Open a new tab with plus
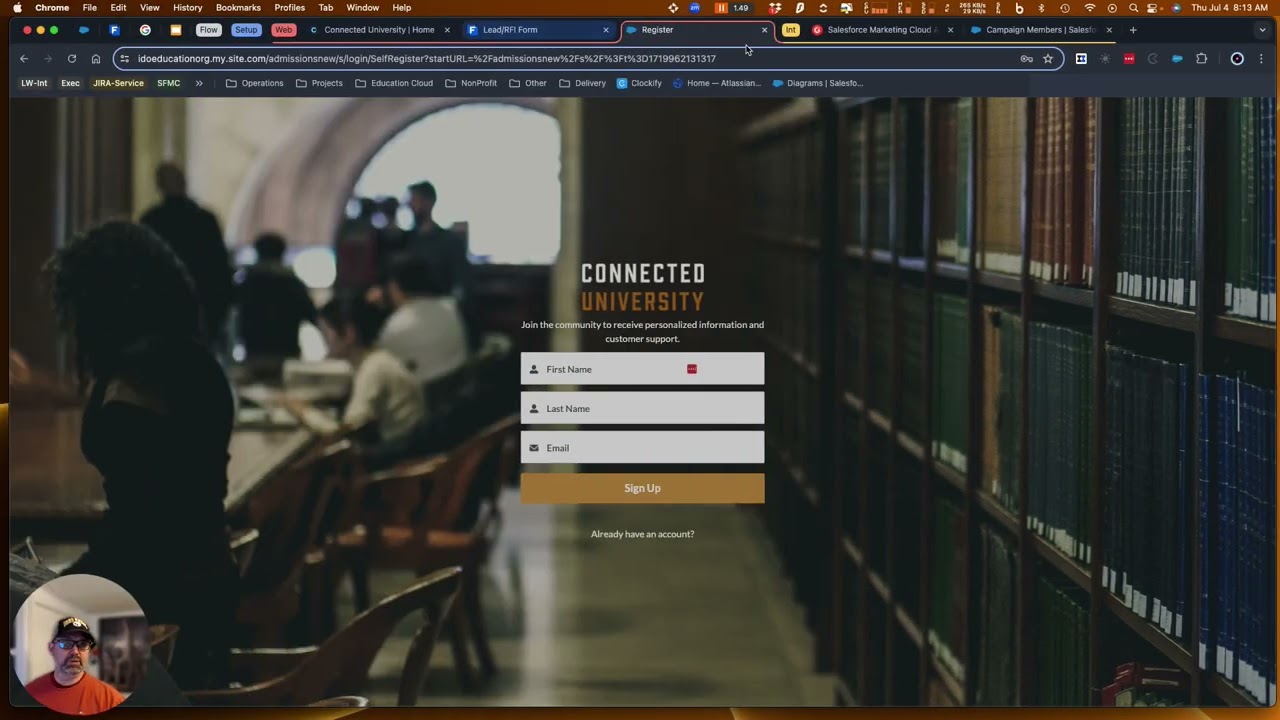This screenshot has width=1280, height=720. click(1133, 30)
